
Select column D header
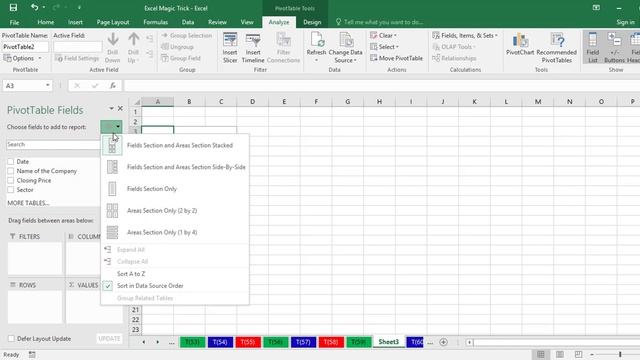click(x=253, y=102)
